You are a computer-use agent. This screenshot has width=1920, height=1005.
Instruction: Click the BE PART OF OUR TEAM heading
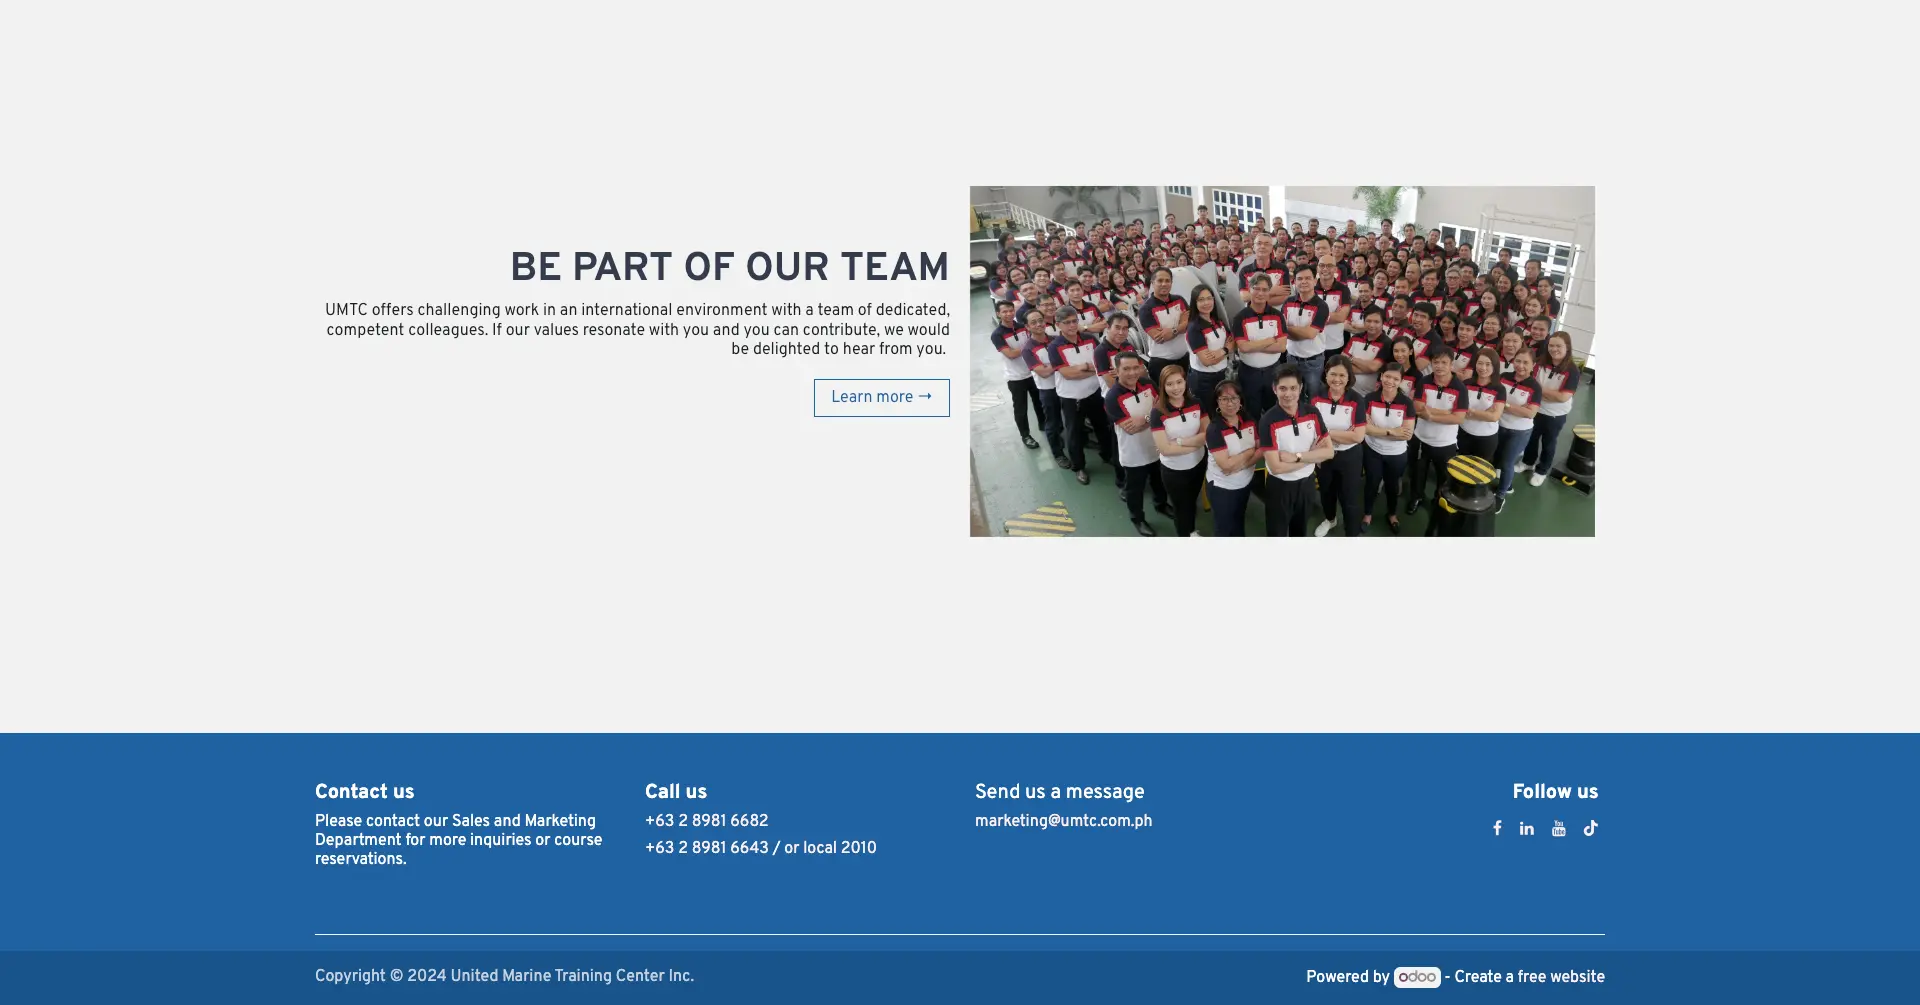tap(729, 267)
